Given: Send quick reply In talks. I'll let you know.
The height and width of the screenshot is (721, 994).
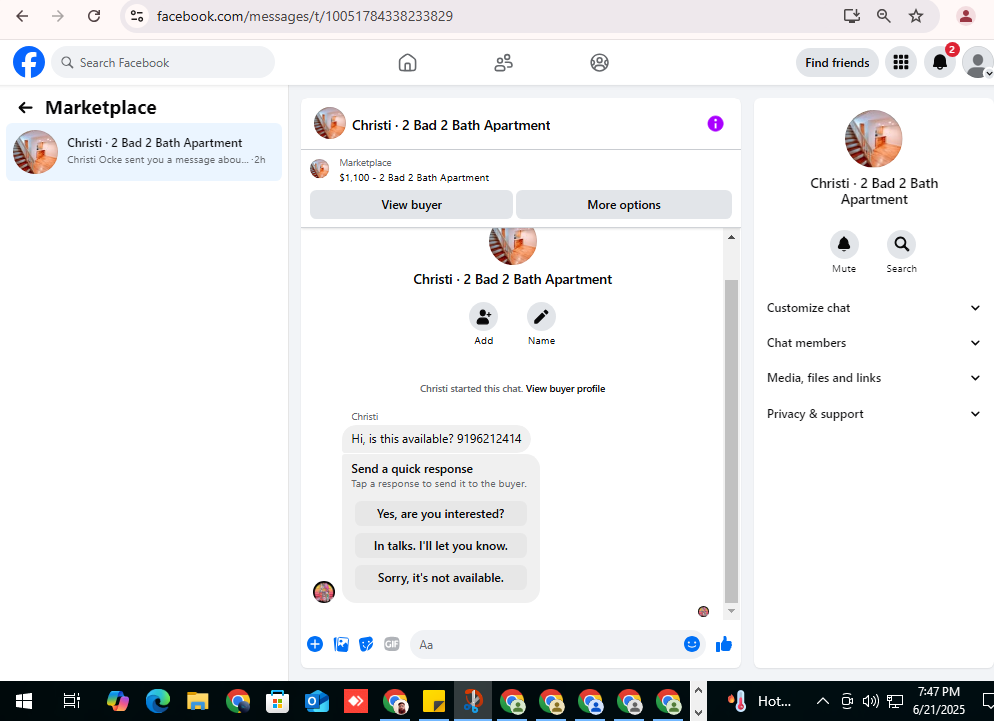Looking at the screenshot, I should (x=441, y=546).
